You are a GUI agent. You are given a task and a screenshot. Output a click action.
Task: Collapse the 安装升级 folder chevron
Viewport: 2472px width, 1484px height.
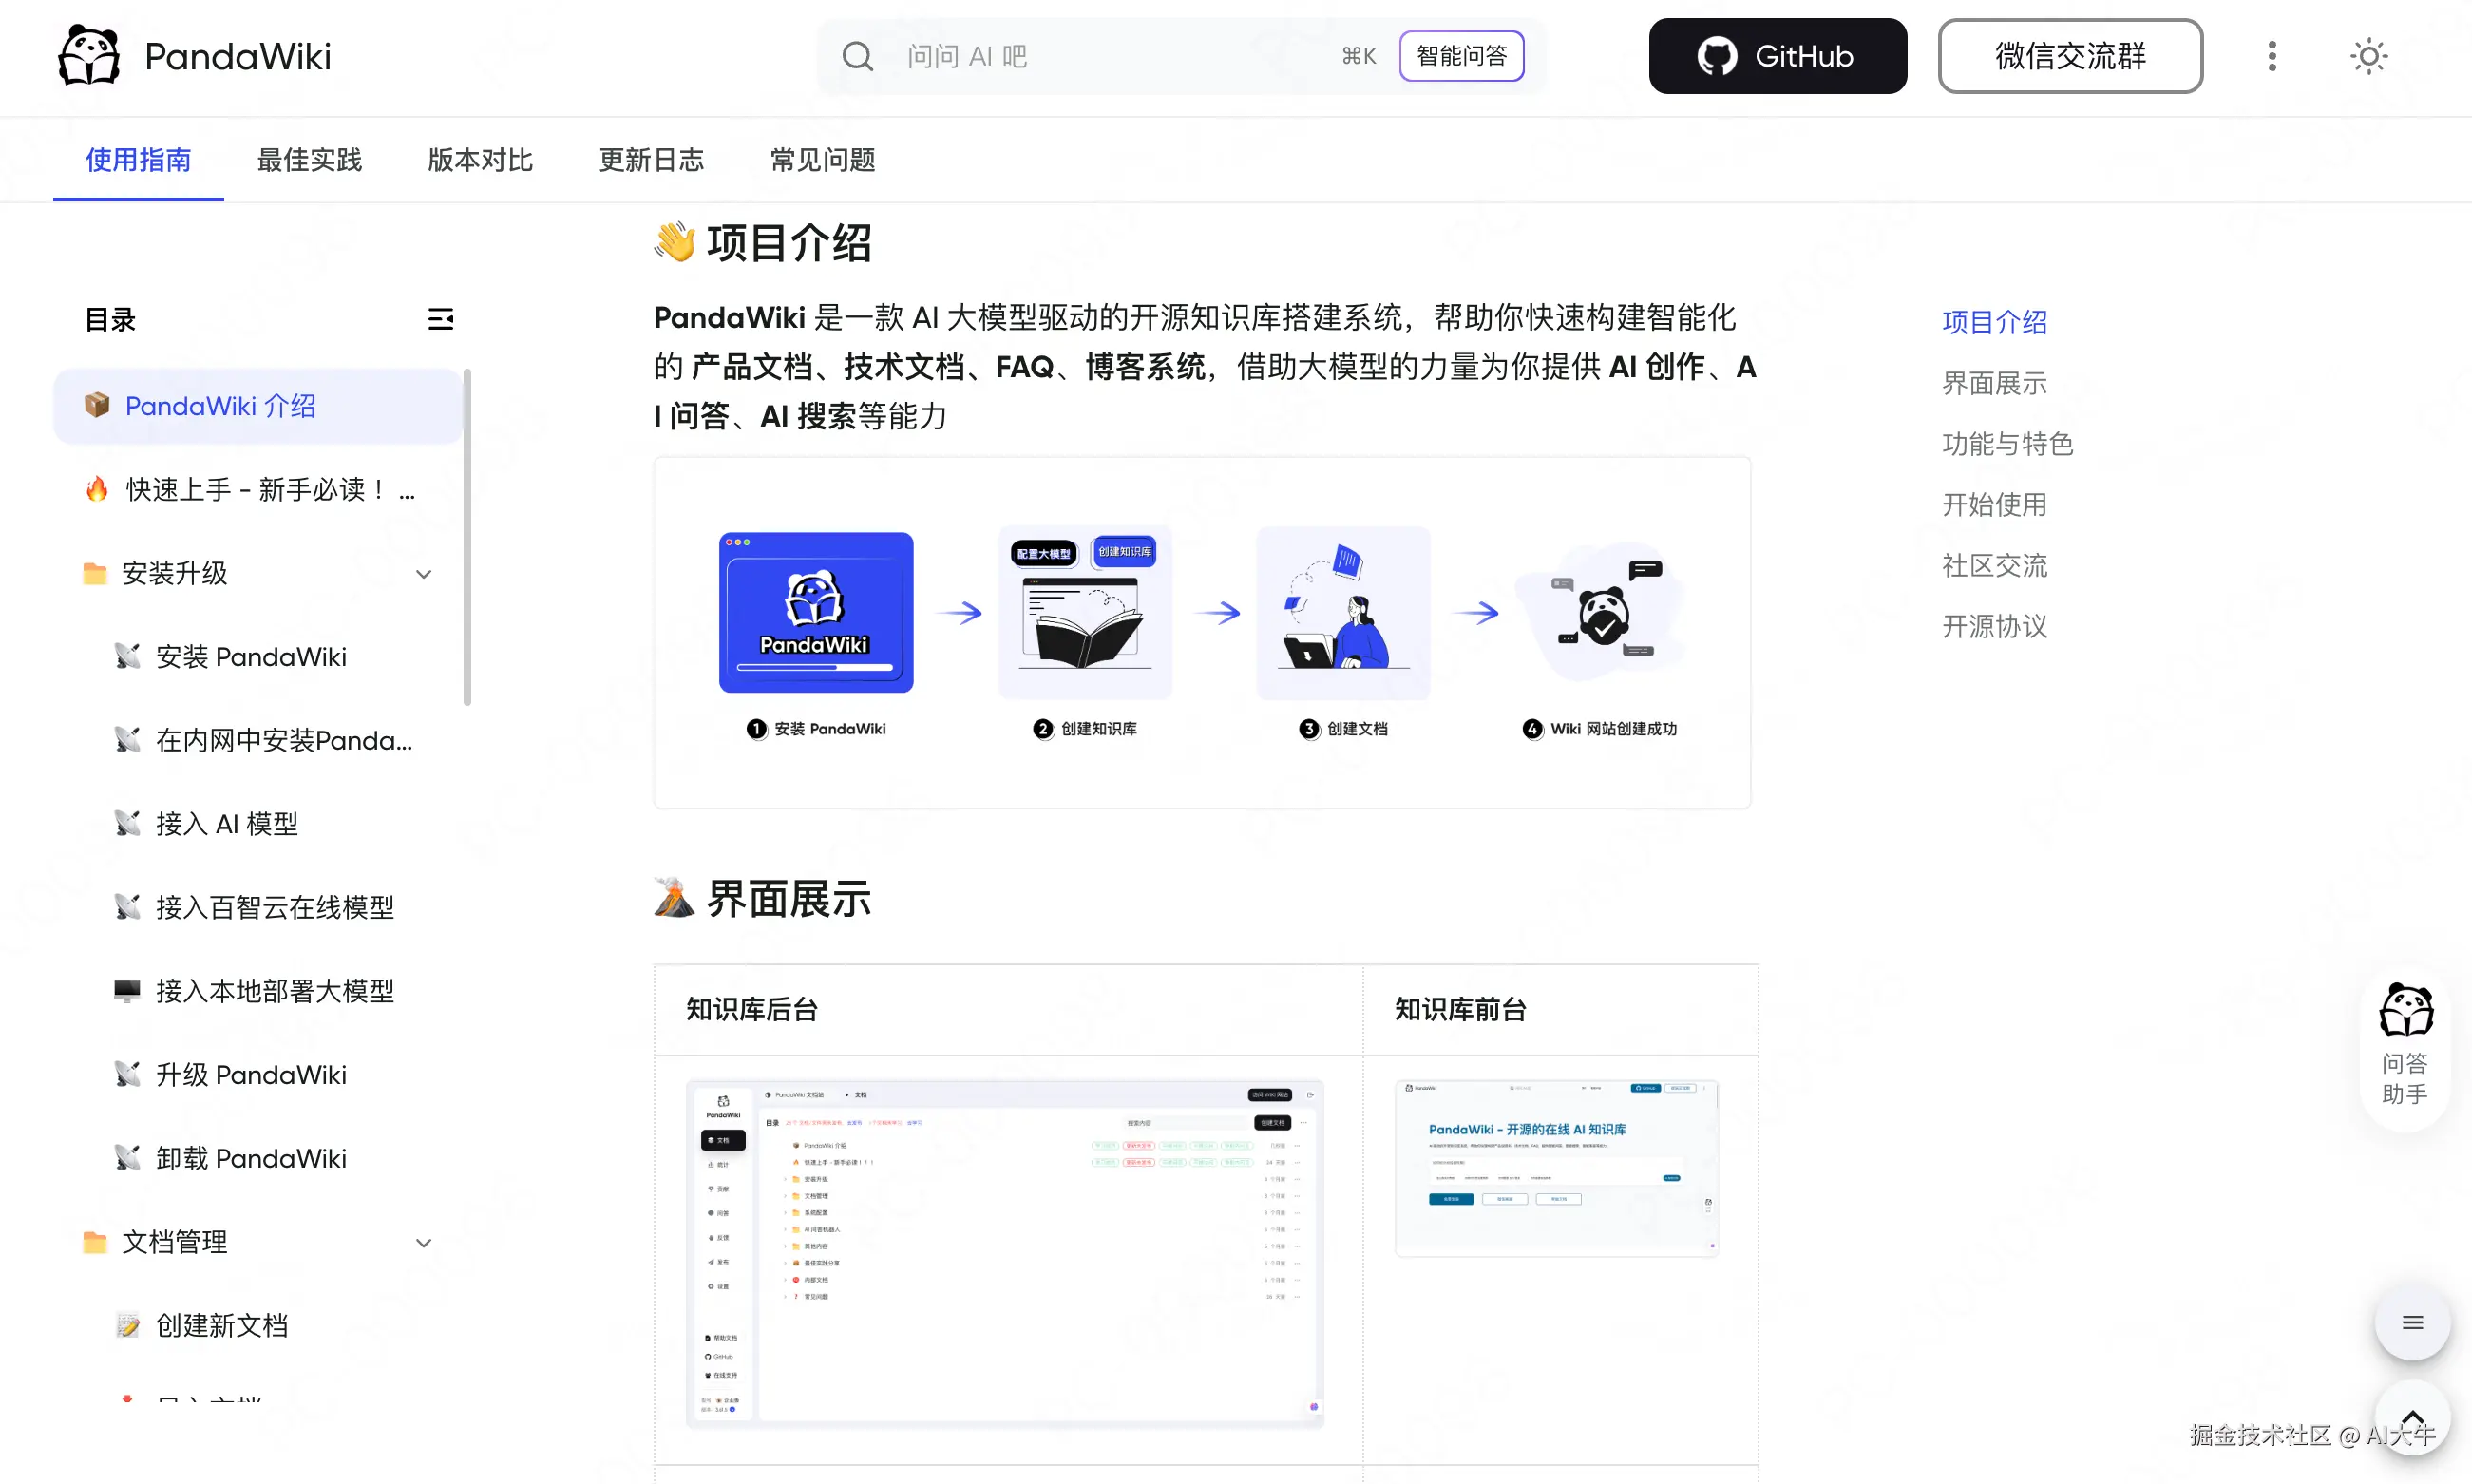pos(424,574)
